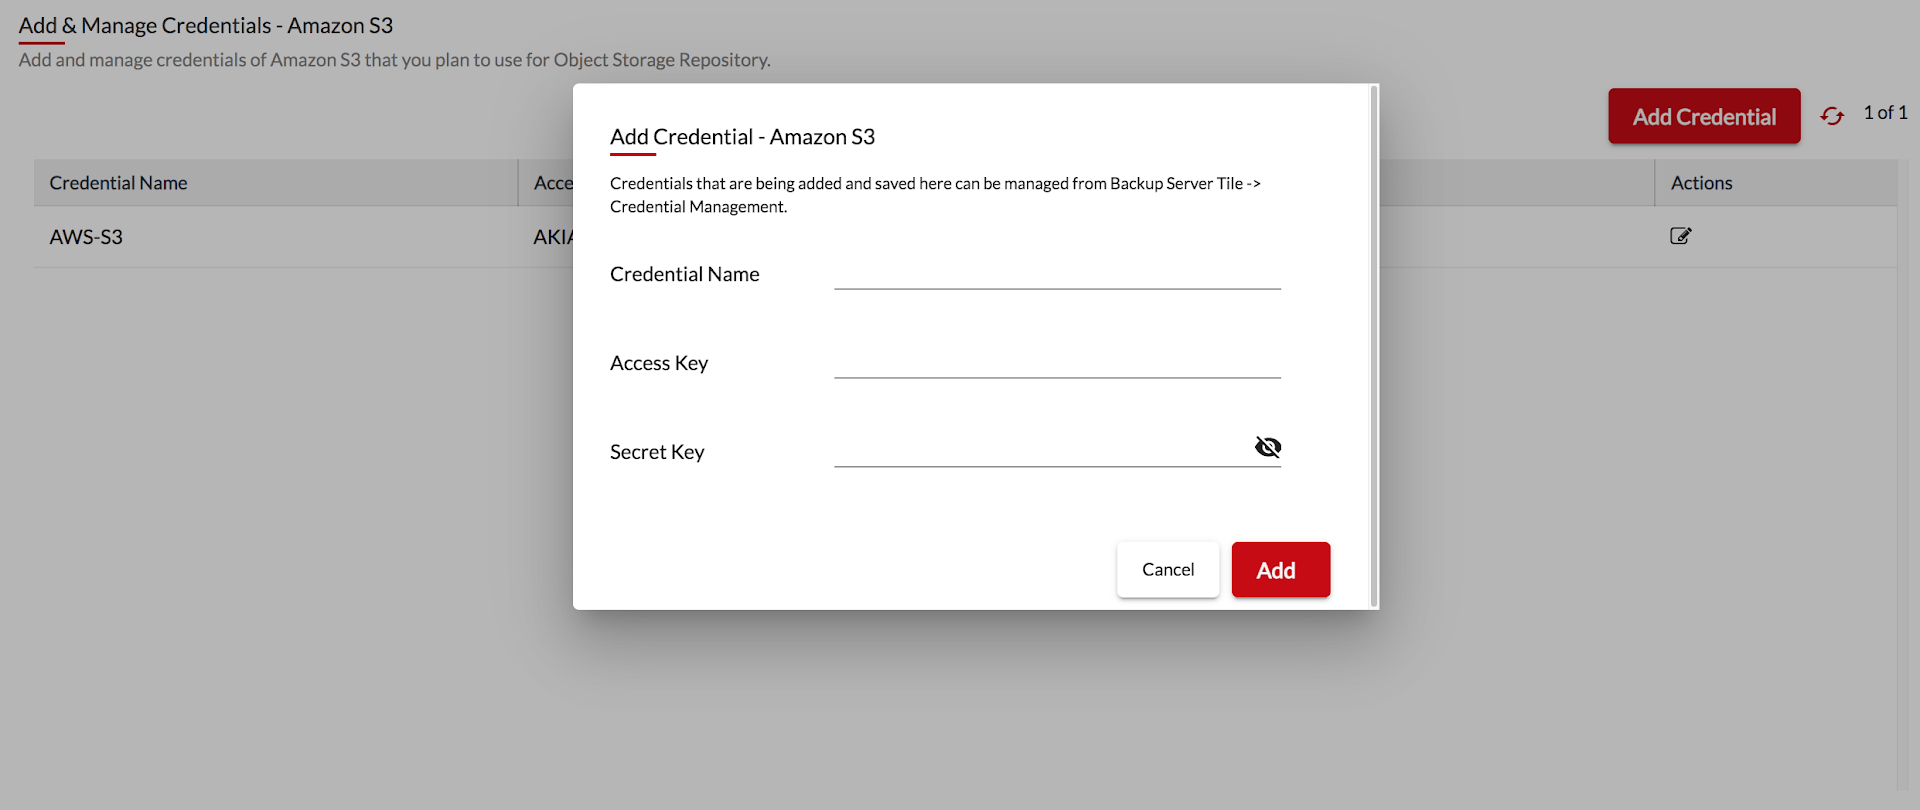Click the Add Credential button
The height and width of the screenshot is (810, 1920).
1704,116
